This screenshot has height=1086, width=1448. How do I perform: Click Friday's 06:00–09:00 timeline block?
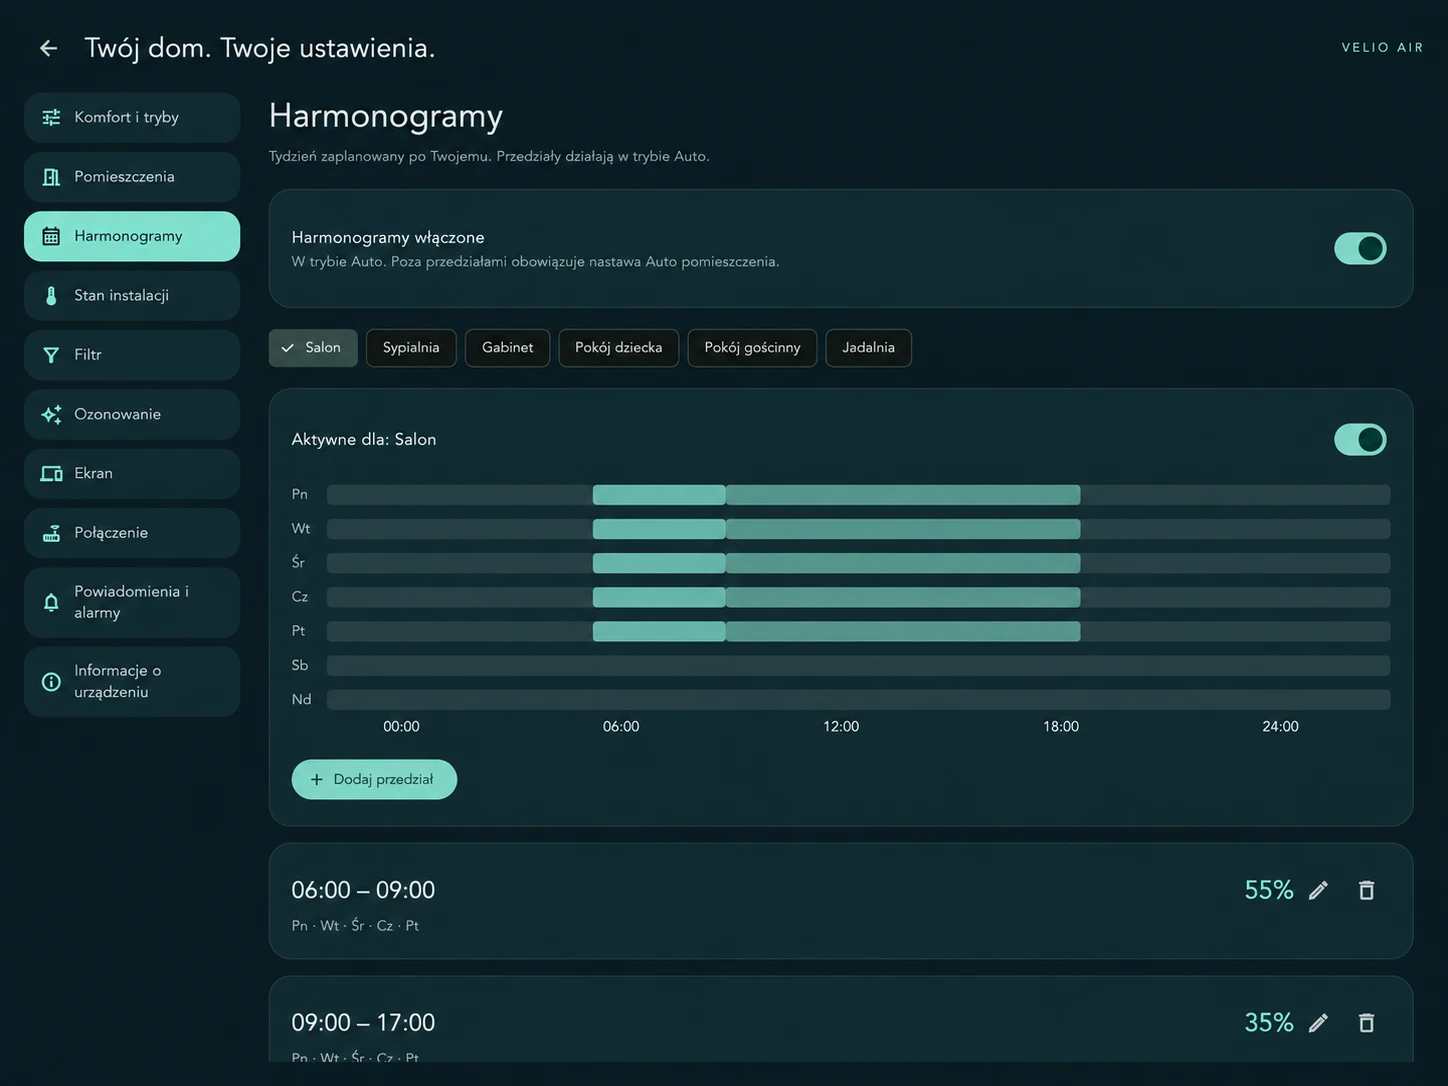pos(659,631)
